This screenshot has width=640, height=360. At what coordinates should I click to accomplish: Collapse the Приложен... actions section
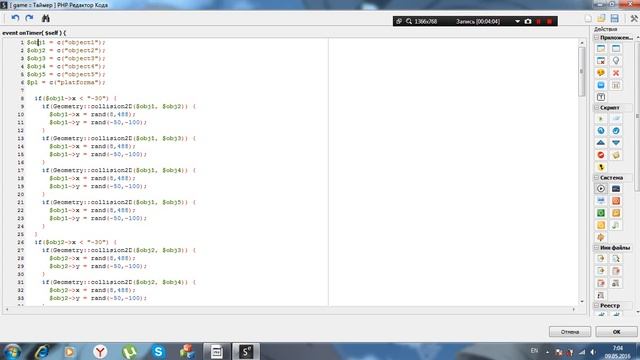pos(596,38)
